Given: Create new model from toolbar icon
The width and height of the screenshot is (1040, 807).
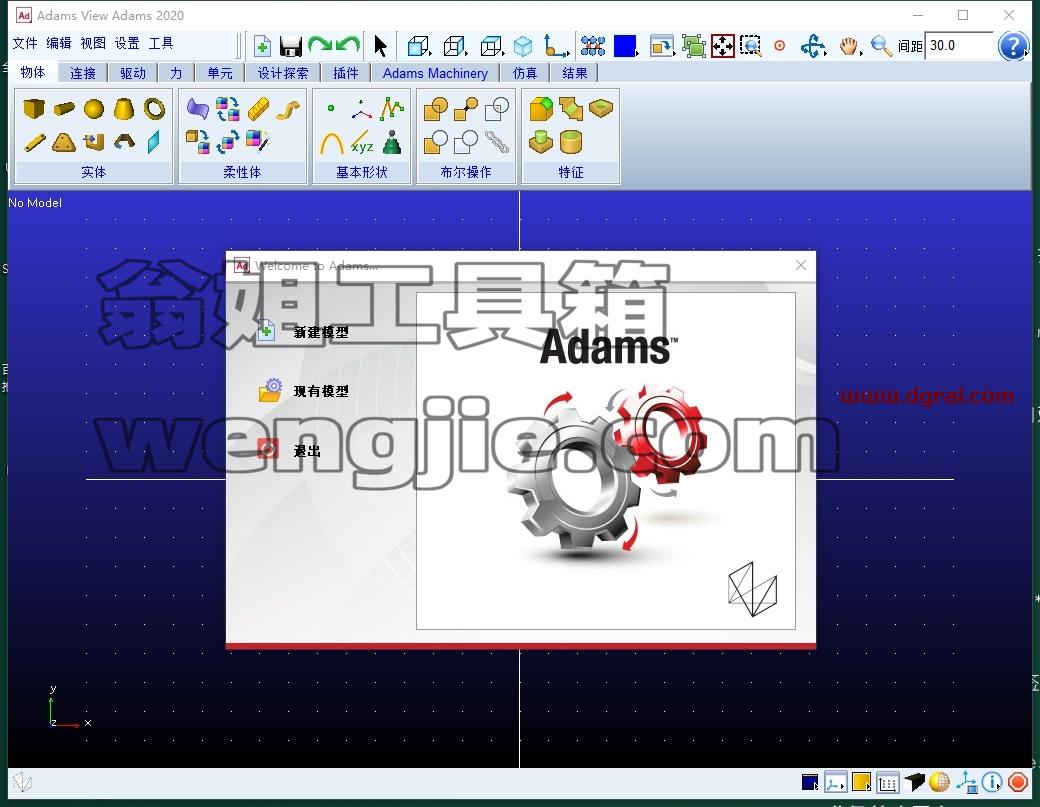Looking at the screenshot, I should [x=262, y=46].
